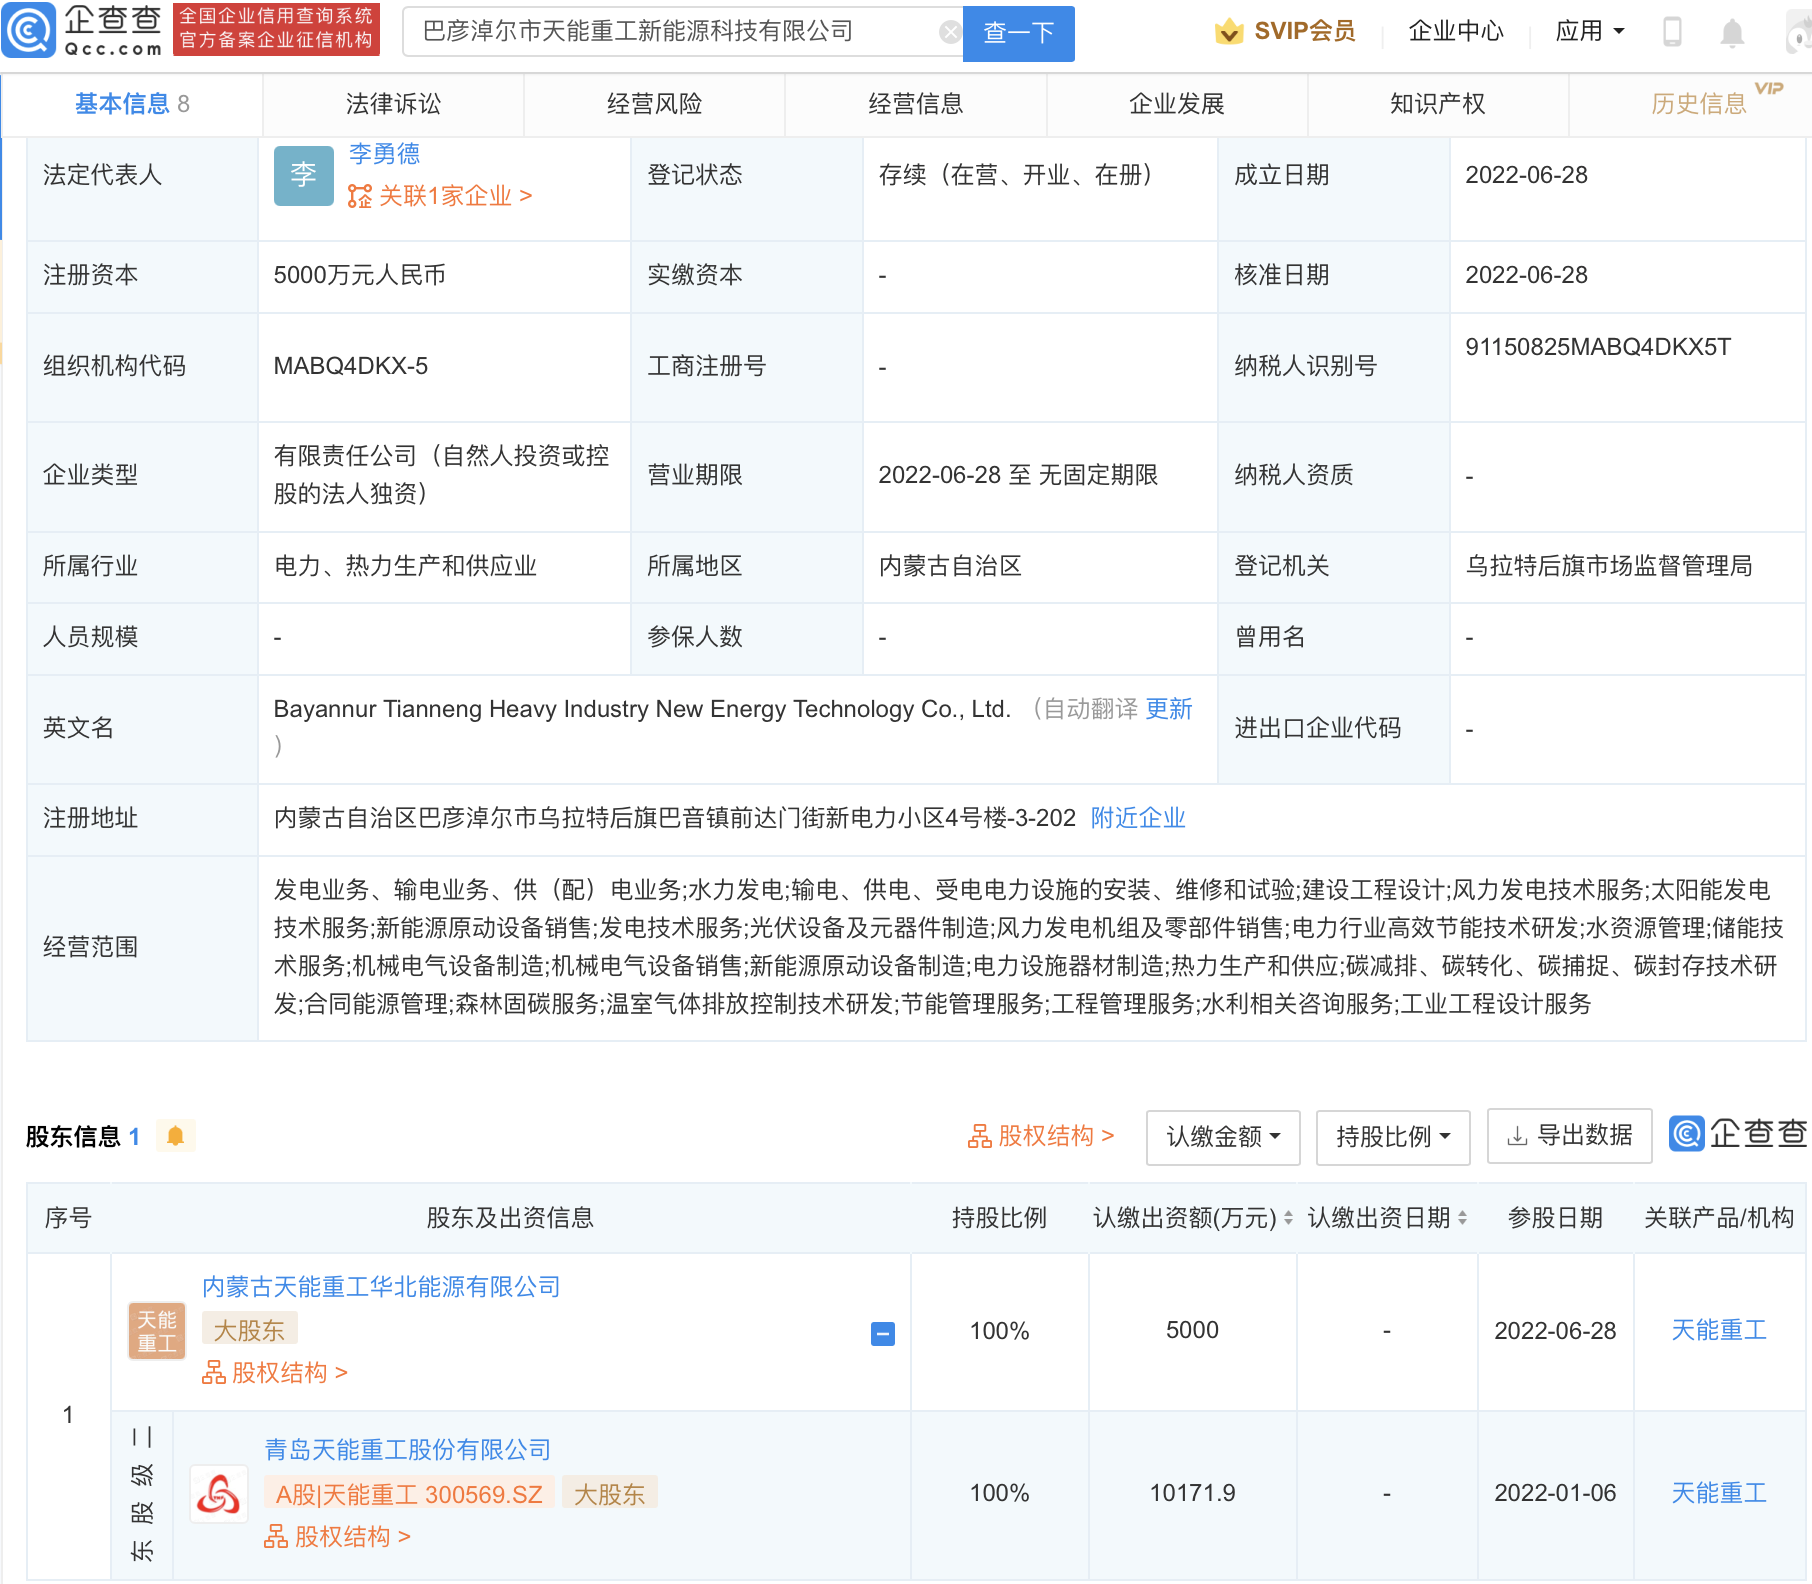Switch to 基本信息 tab

pos(132,104)
